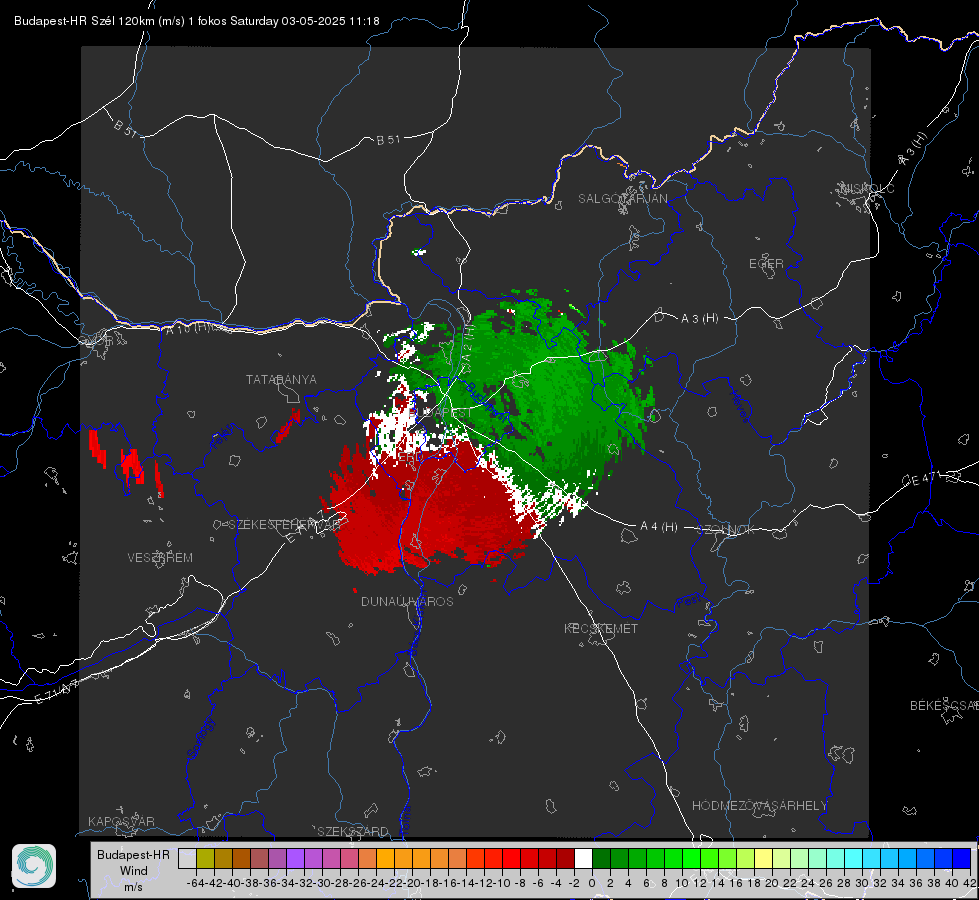Click the EGER city label
This screenshot has height=900, width=979.
[x=766, y=264]
